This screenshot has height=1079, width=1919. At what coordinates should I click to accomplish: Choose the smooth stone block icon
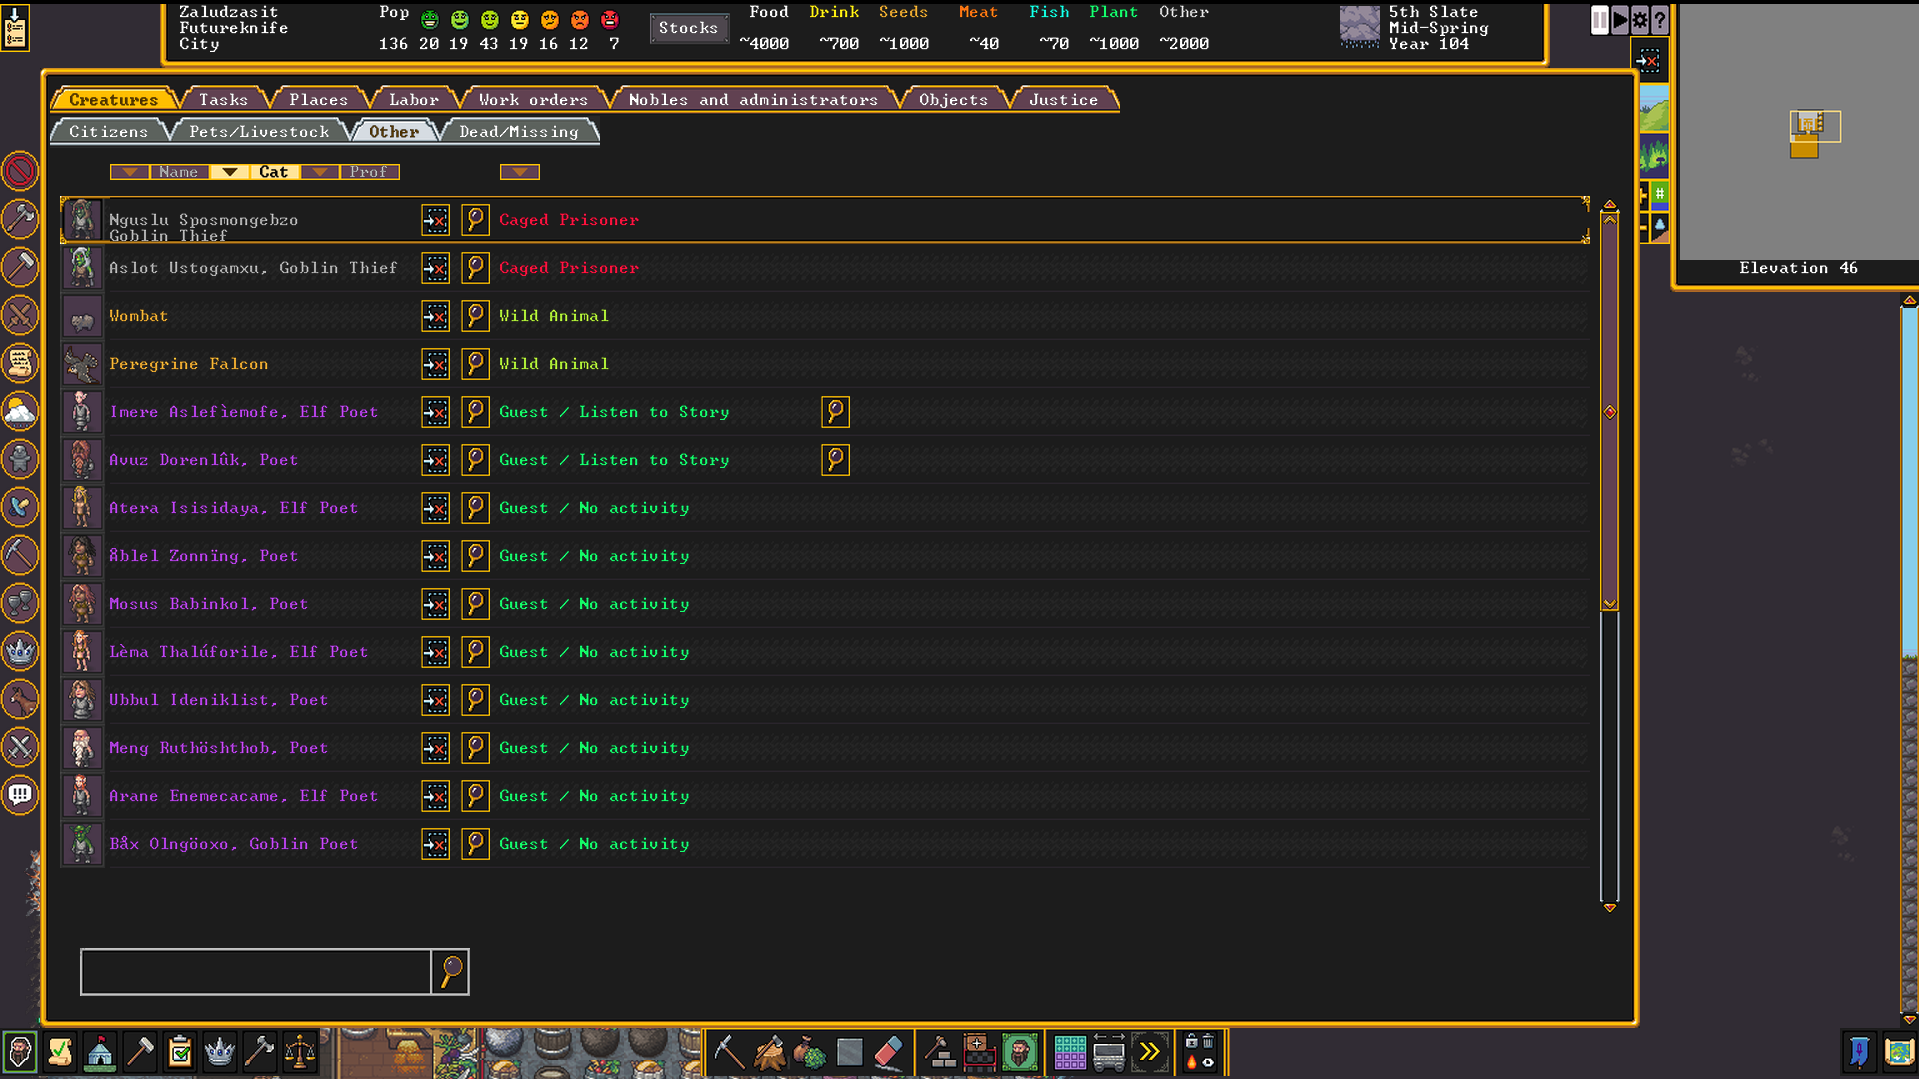tap(849, 1052)
